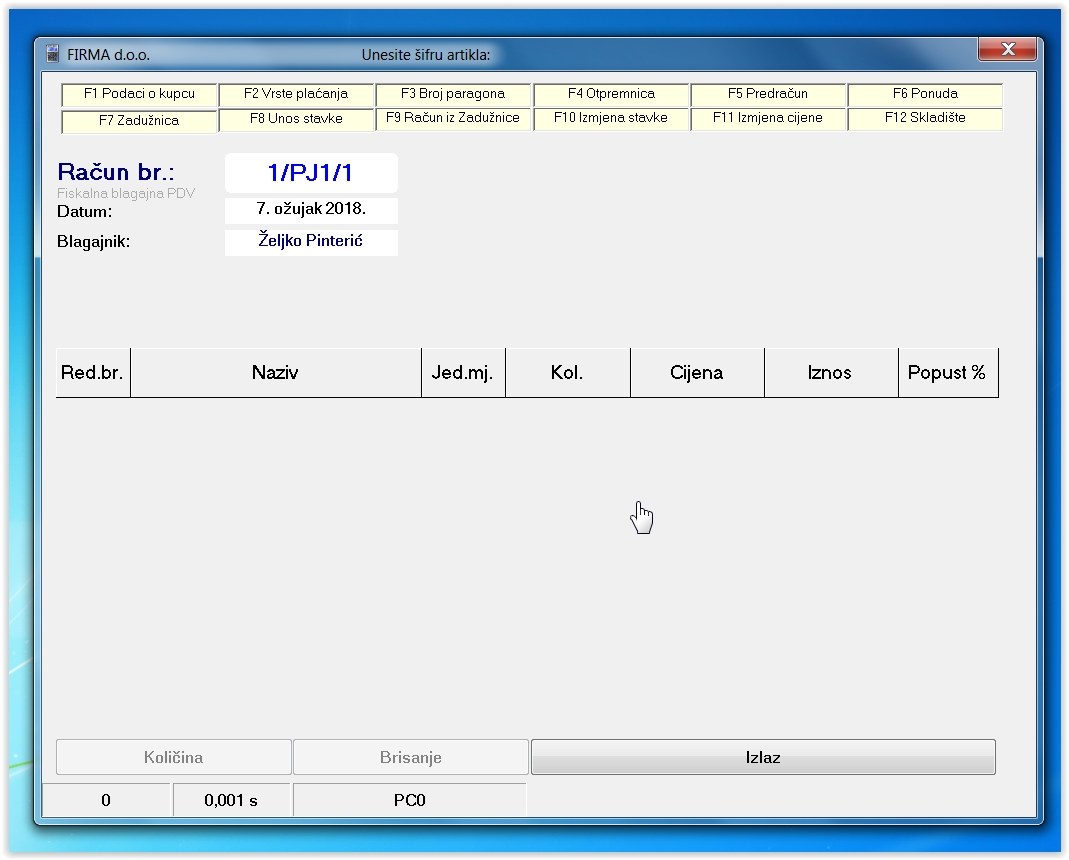Image resolution: width=1069 pixels, height=860 pixels.
Task: Choose F5 Predračun
Action: (x=768, y=94)
